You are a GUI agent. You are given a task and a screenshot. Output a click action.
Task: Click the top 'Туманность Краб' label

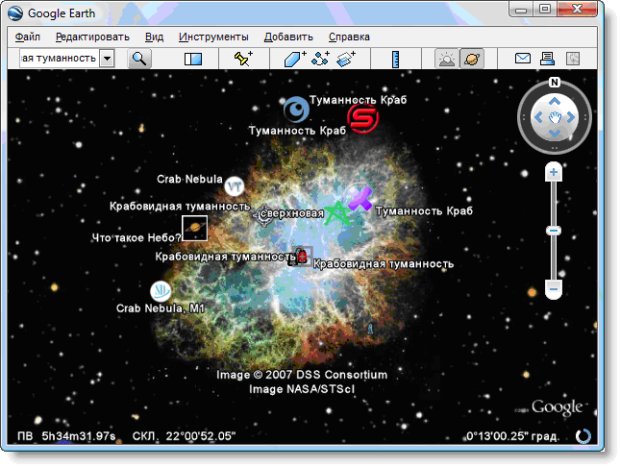(x=358, y=100)
